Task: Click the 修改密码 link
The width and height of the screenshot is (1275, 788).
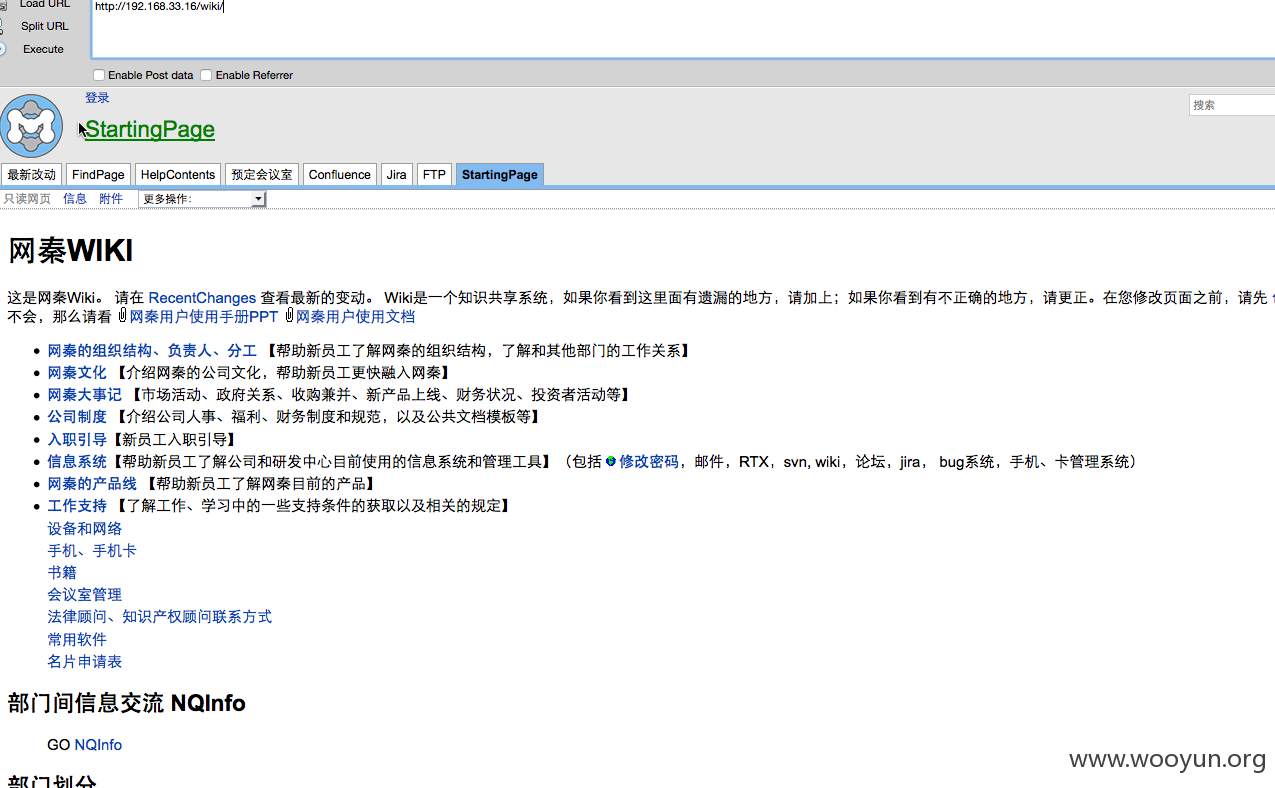Action: [649, 461]
